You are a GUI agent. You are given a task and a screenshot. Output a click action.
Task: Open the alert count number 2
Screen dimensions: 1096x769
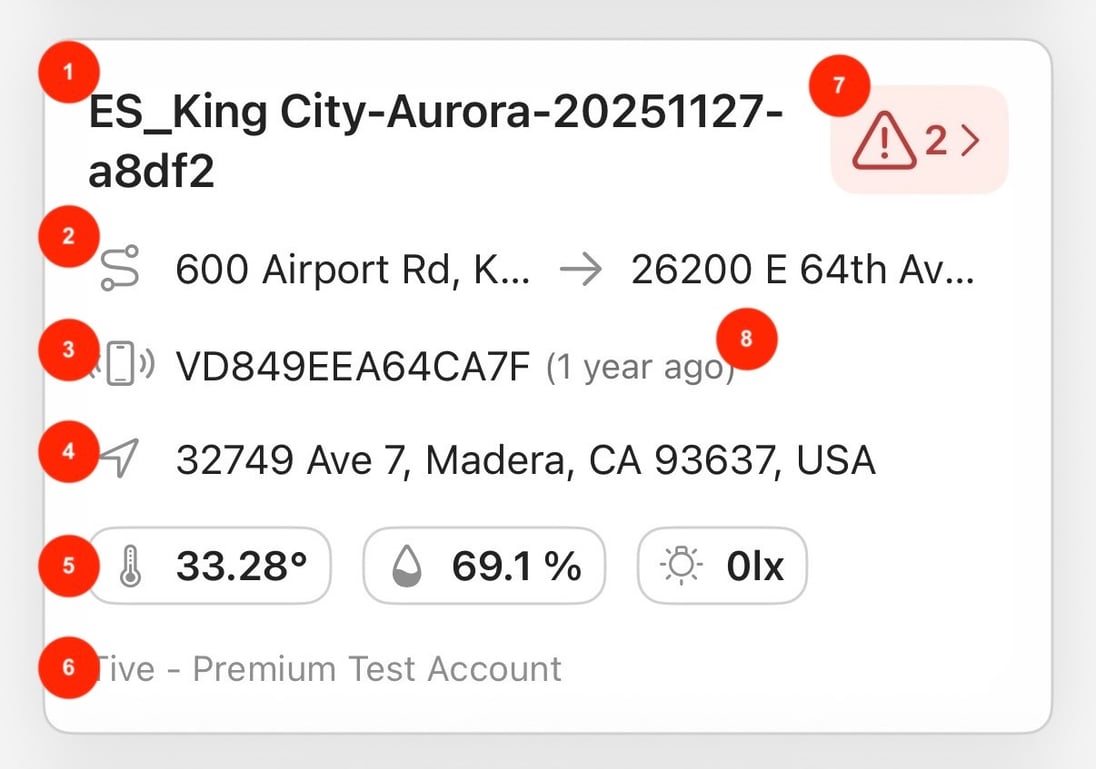coord(935,142)
